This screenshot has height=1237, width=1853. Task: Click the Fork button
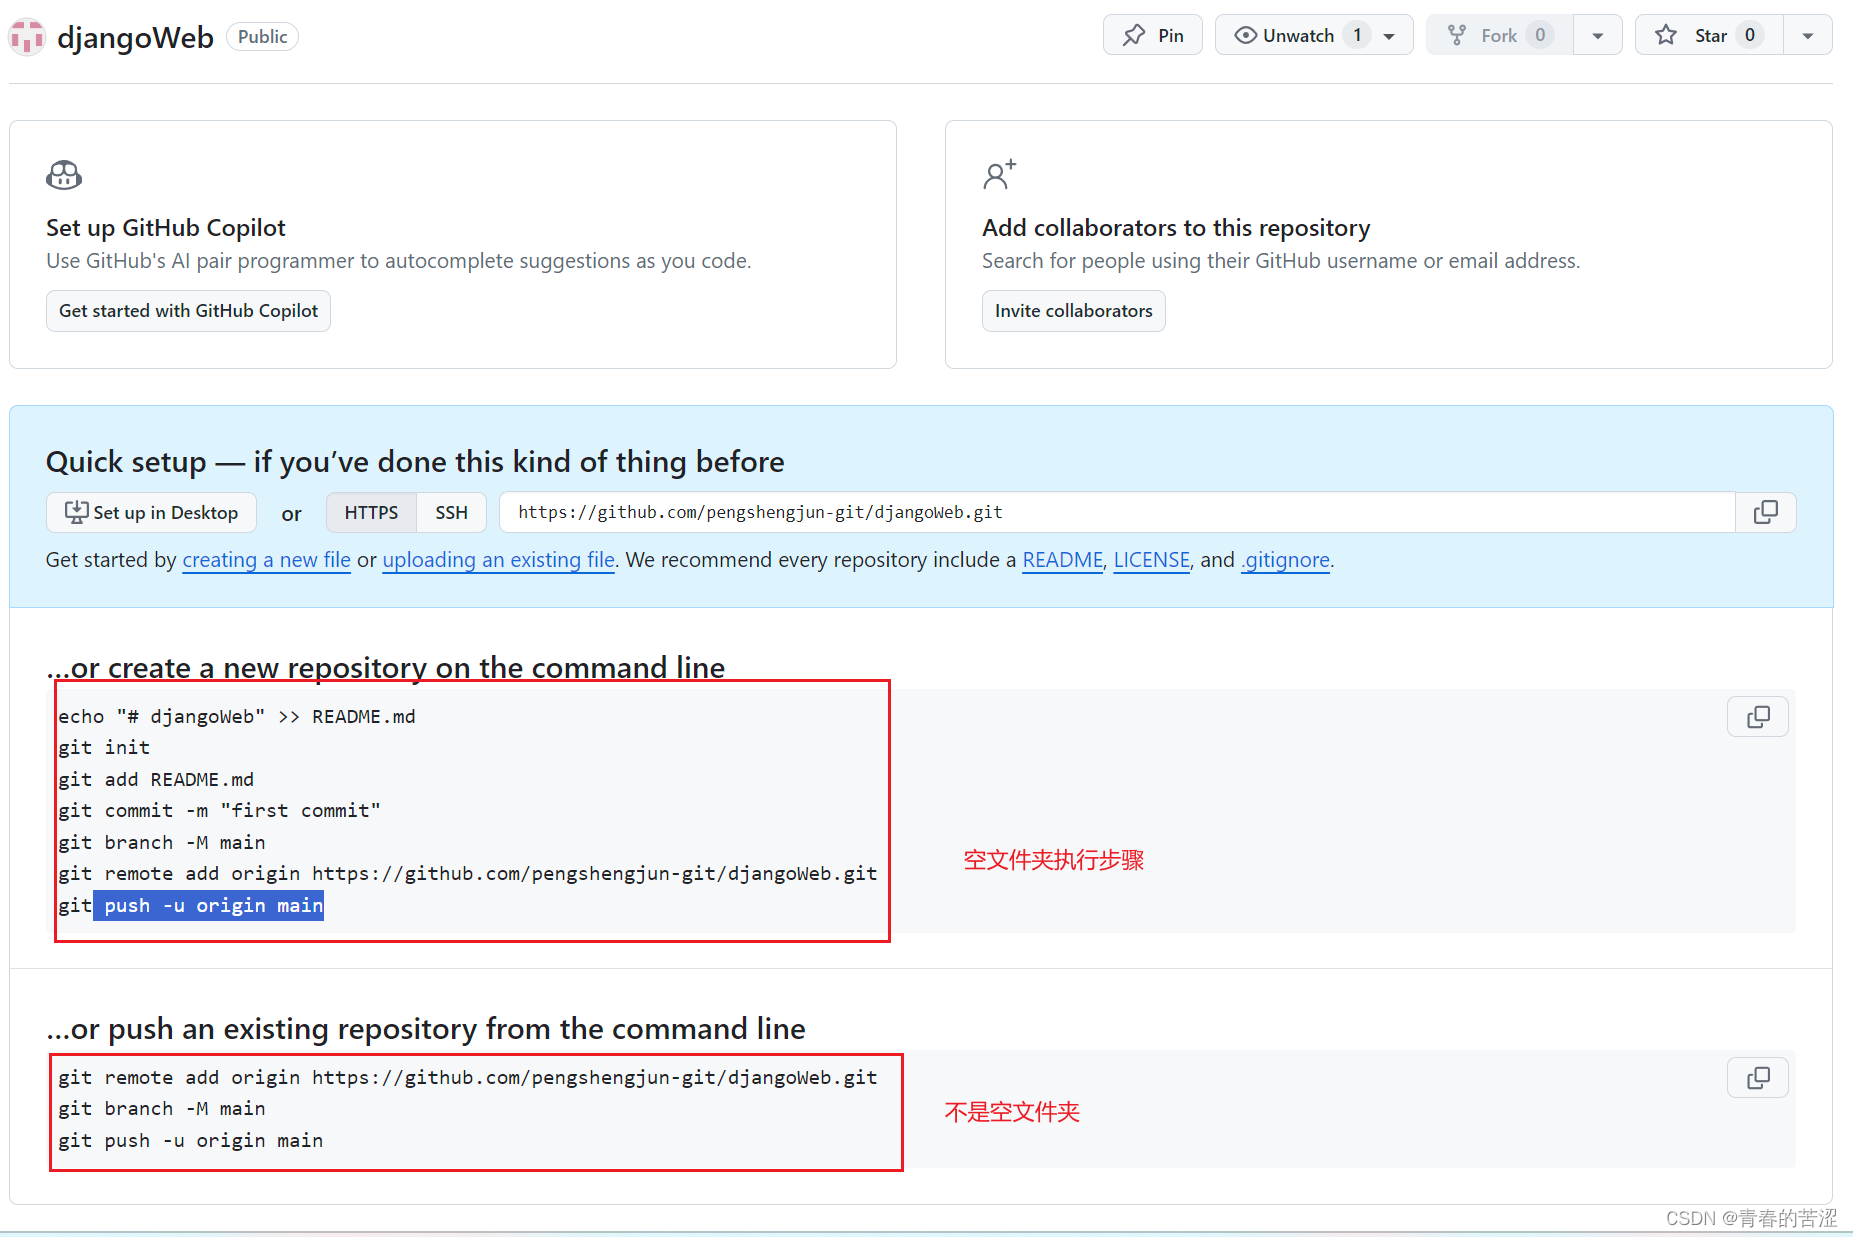pos(1499,35)
